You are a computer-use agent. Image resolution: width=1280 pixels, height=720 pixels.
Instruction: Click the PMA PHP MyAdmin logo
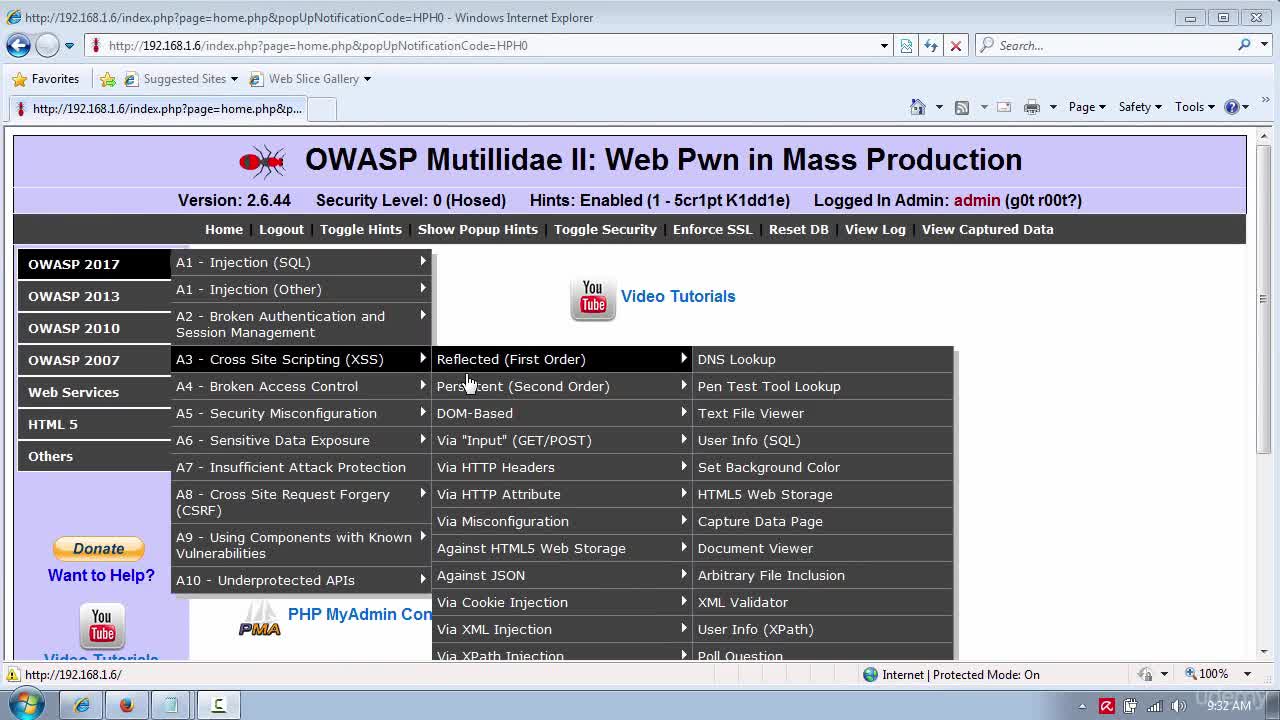(x=259, y=617)
